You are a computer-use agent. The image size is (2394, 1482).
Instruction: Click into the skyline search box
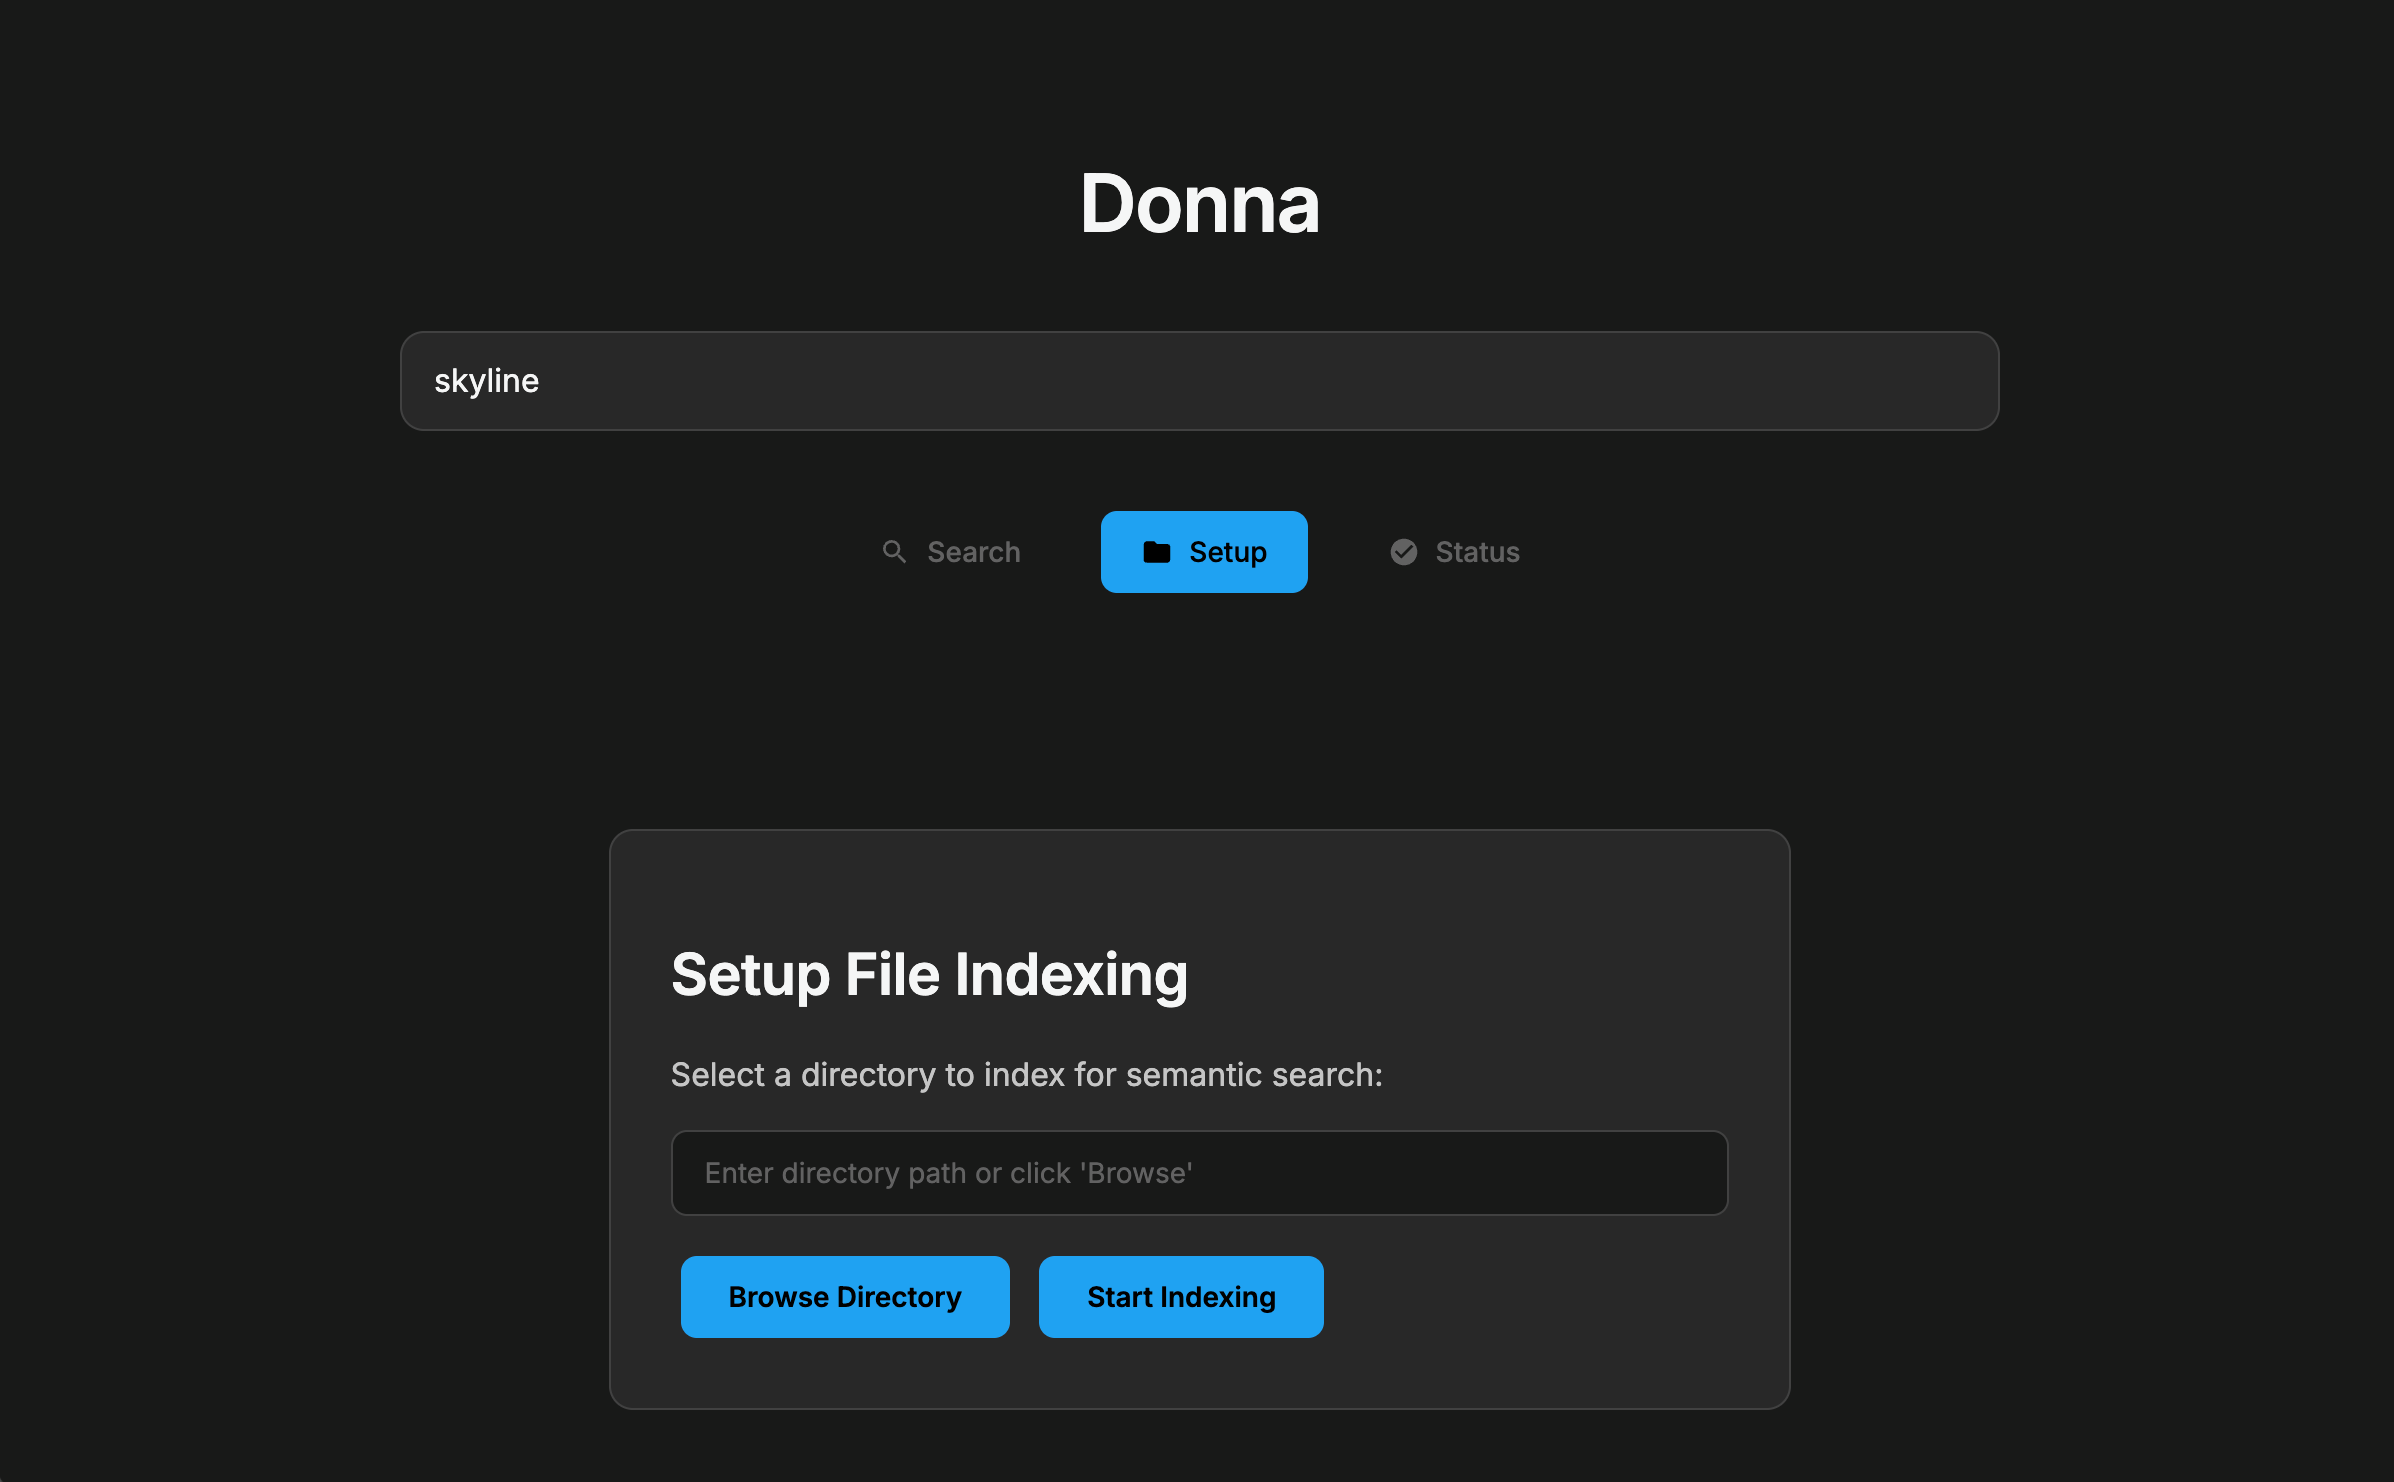point(1200,381)
